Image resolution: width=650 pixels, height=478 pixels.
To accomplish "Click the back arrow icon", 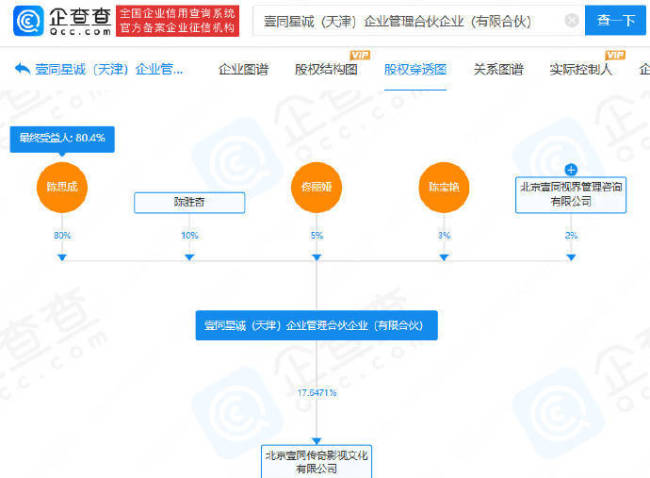I will coord(22,69).
